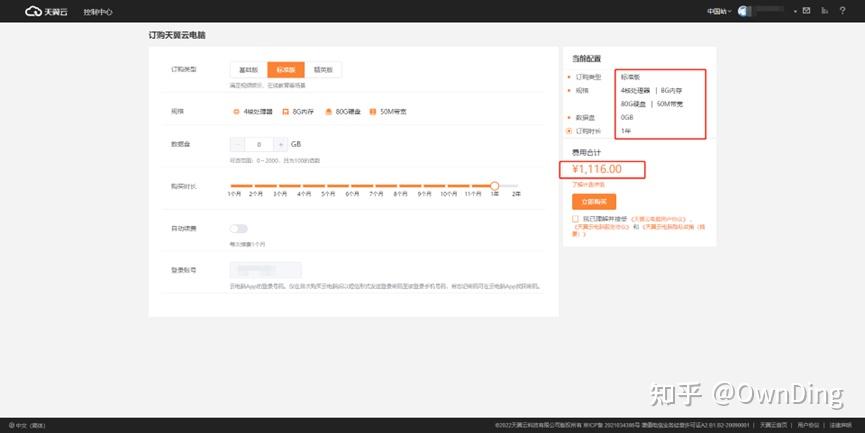Viewport: 865px width, 433px height.
Task: Open the billing chart icon
Action: click(x=825, y=10)
